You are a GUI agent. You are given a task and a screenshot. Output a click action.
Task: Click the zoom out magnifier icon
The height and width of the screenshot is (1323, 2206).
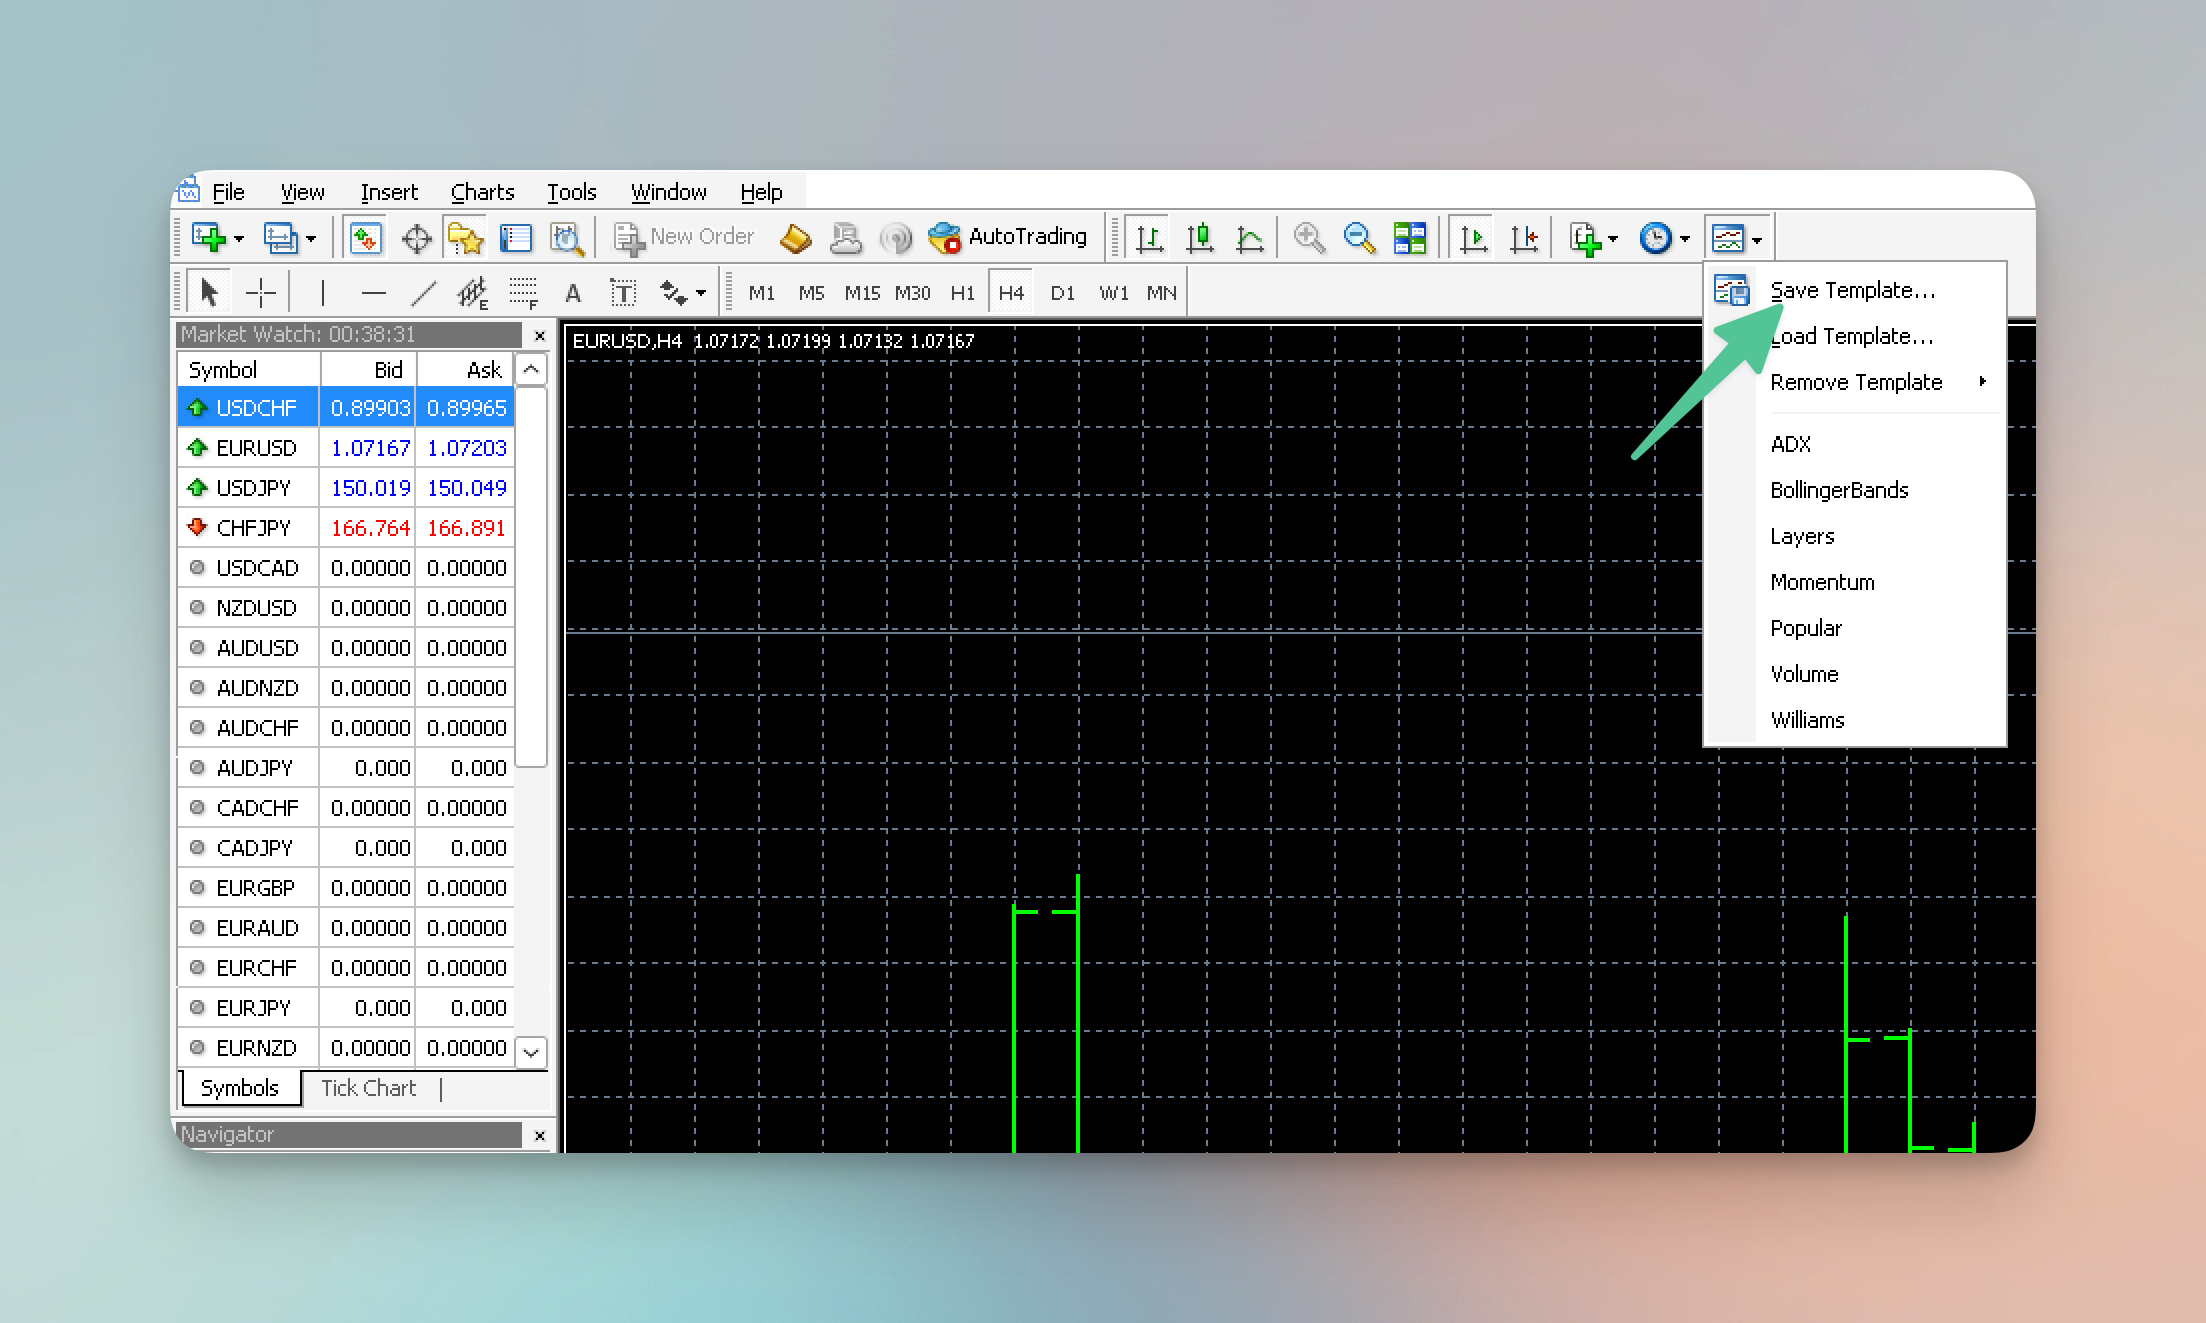pos(1359,238)
